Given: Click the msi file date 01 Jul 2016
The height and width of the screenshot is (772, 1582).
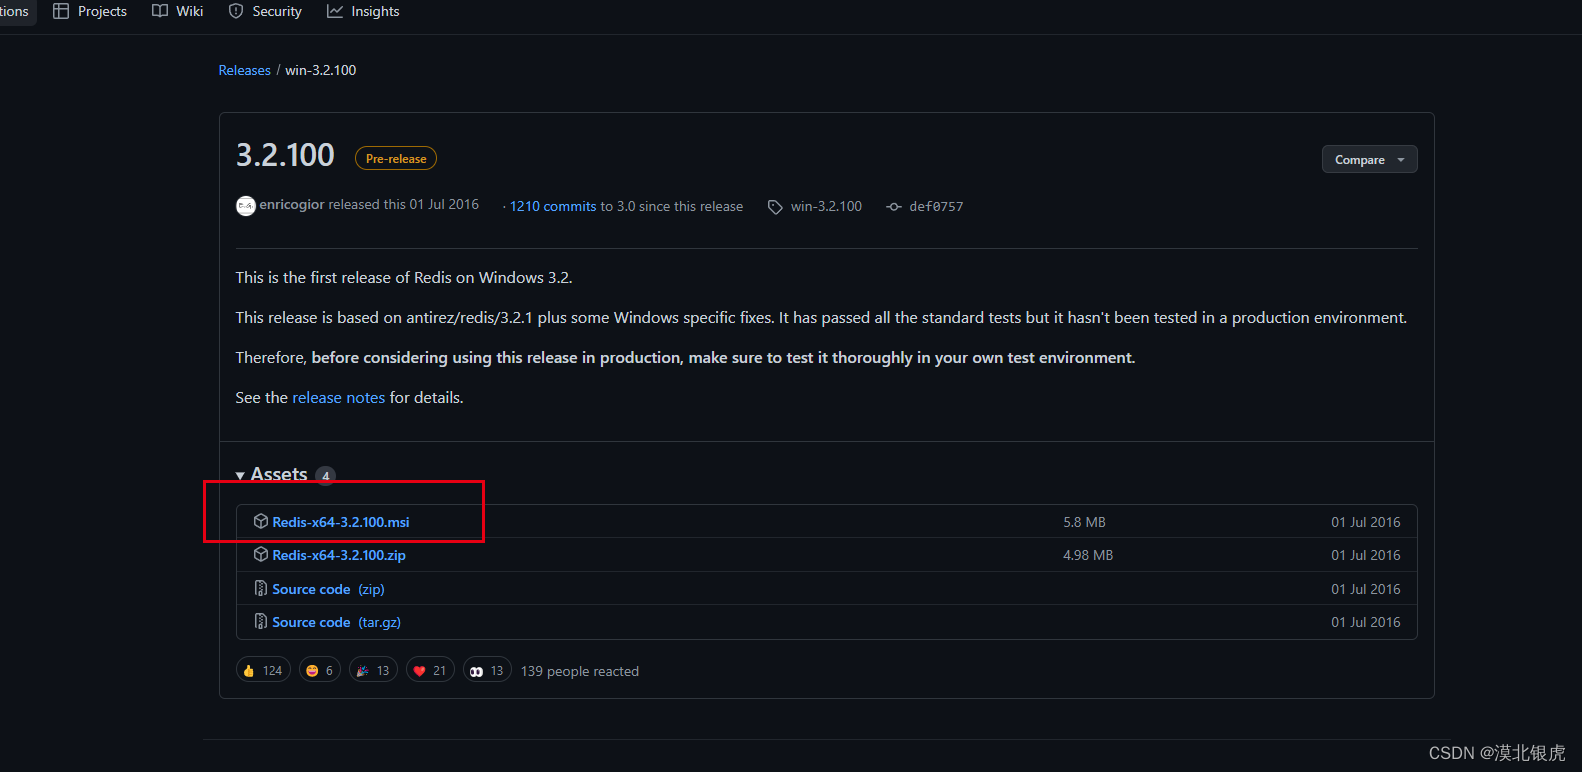Looking at the screenshot, I should coord(1365,522).
